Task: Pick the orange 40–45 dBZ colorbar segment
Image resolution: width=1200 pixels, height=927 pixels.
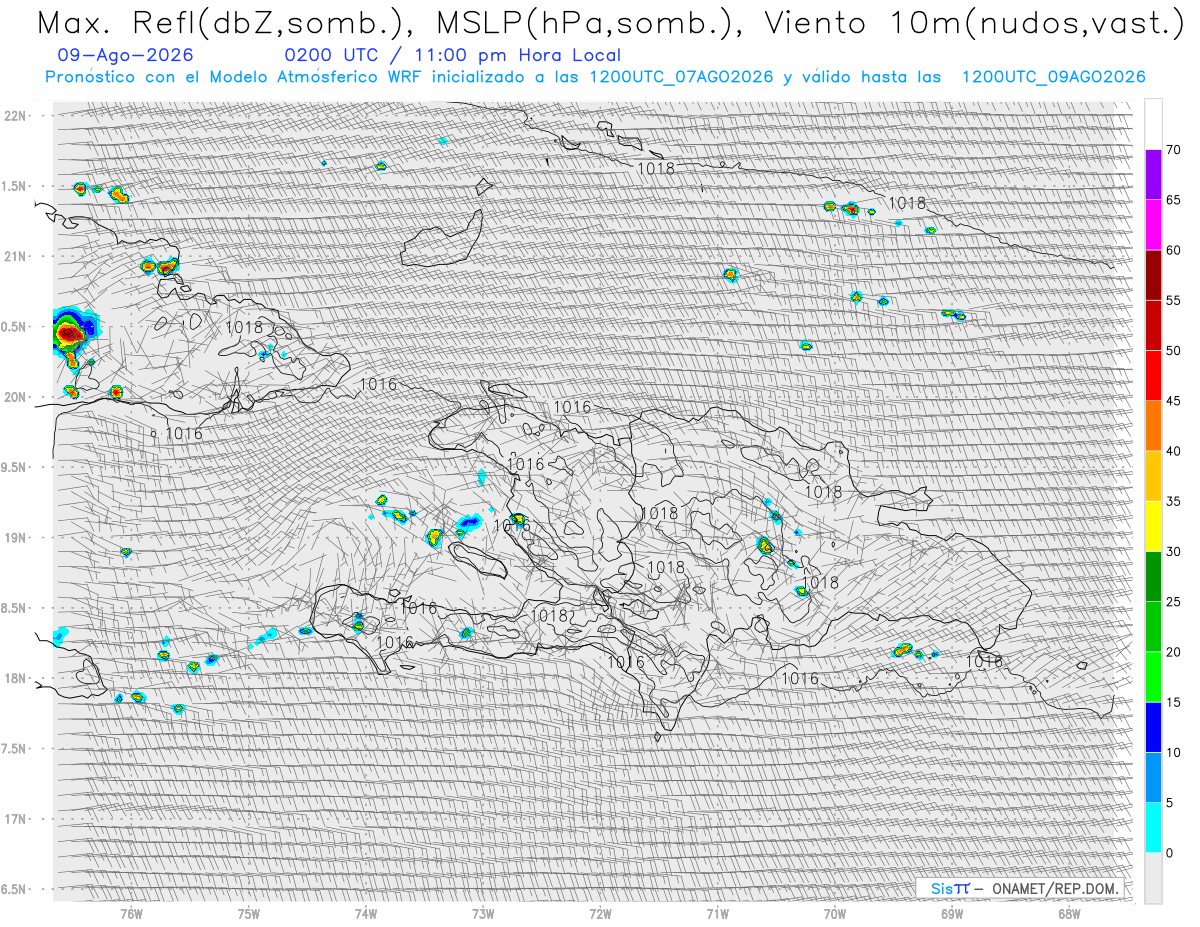Action: (x=1153, y=426)
